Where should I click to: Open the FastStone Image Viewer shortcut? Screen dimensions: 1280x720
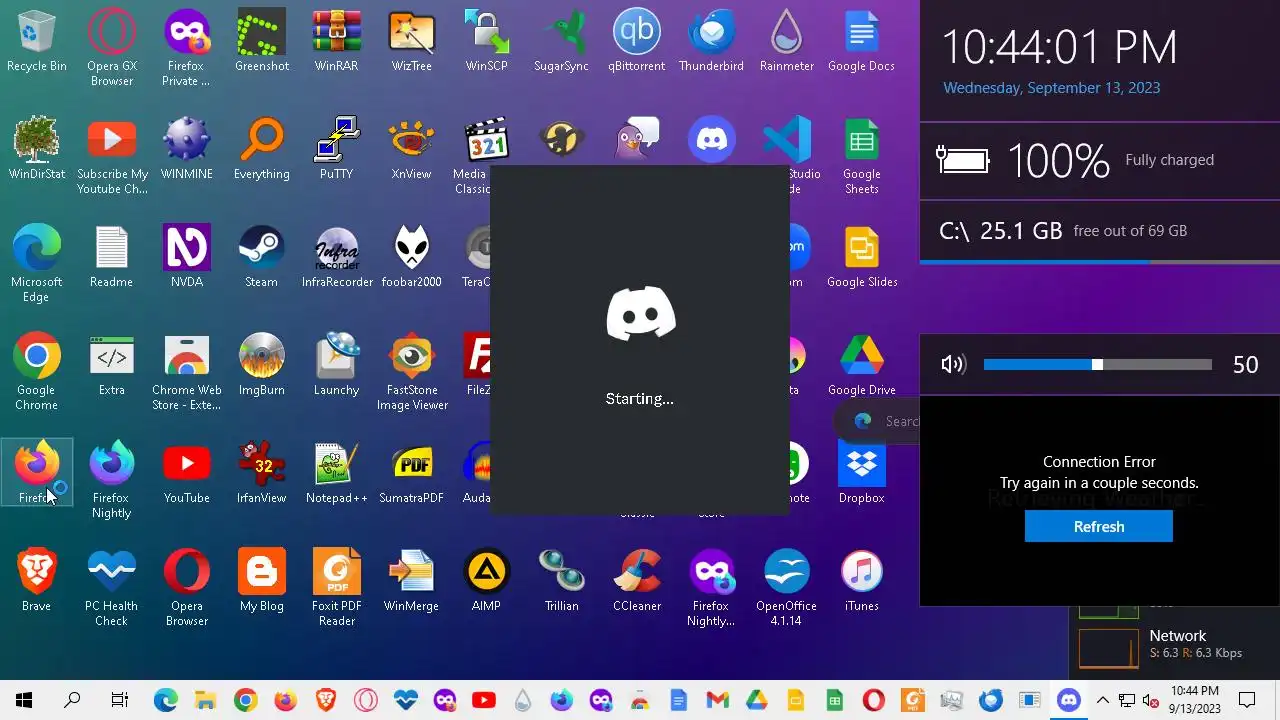click(x=411, y=373)
